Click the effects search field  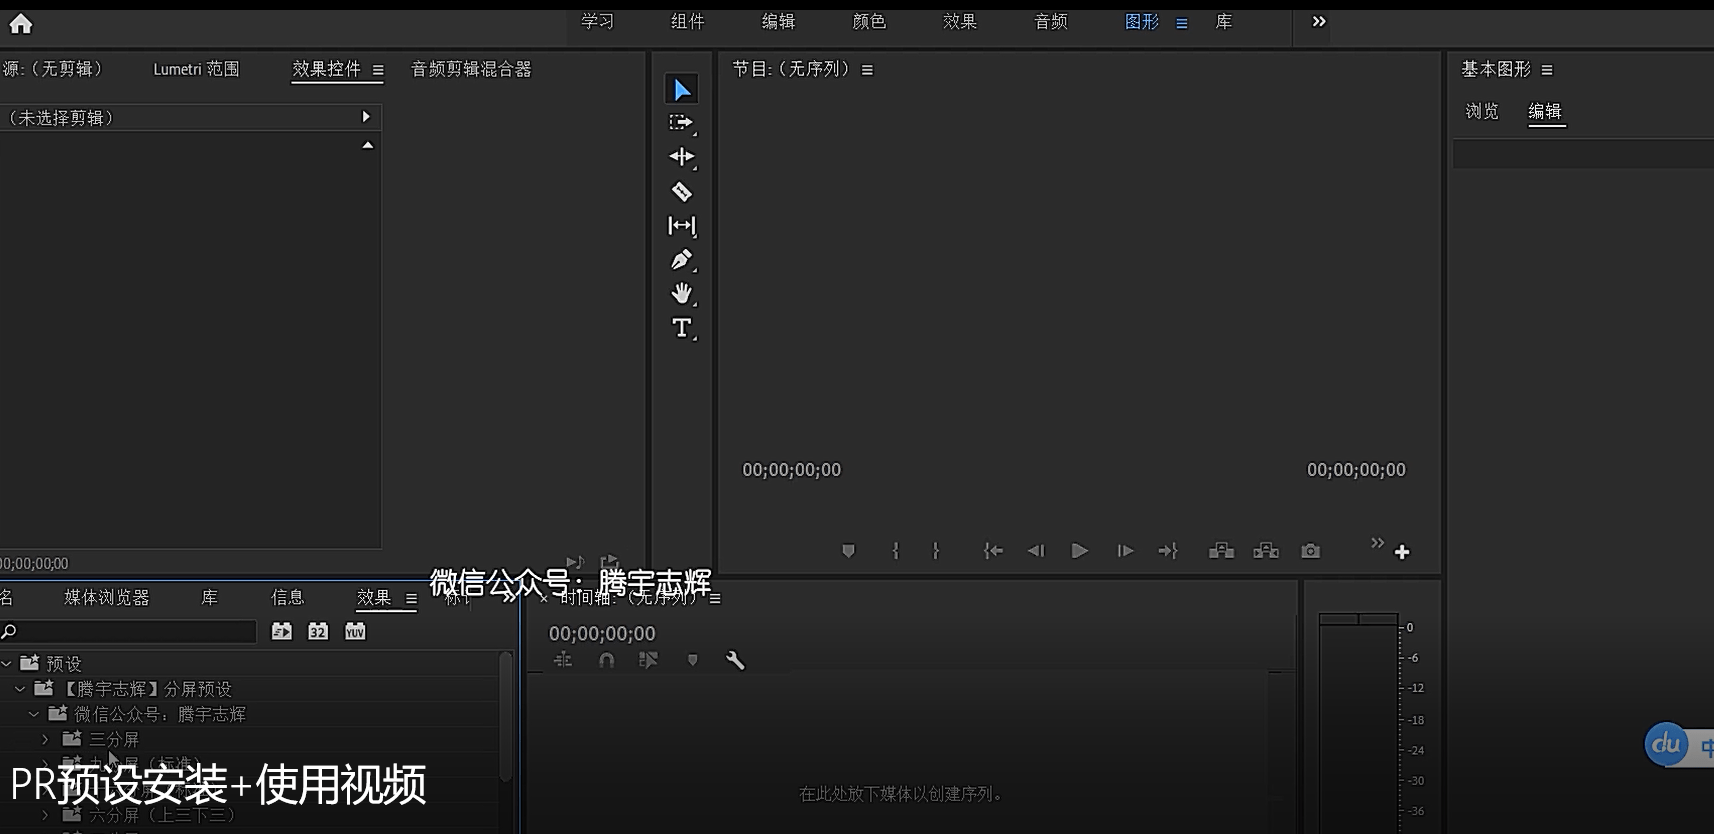pos(130,631)
